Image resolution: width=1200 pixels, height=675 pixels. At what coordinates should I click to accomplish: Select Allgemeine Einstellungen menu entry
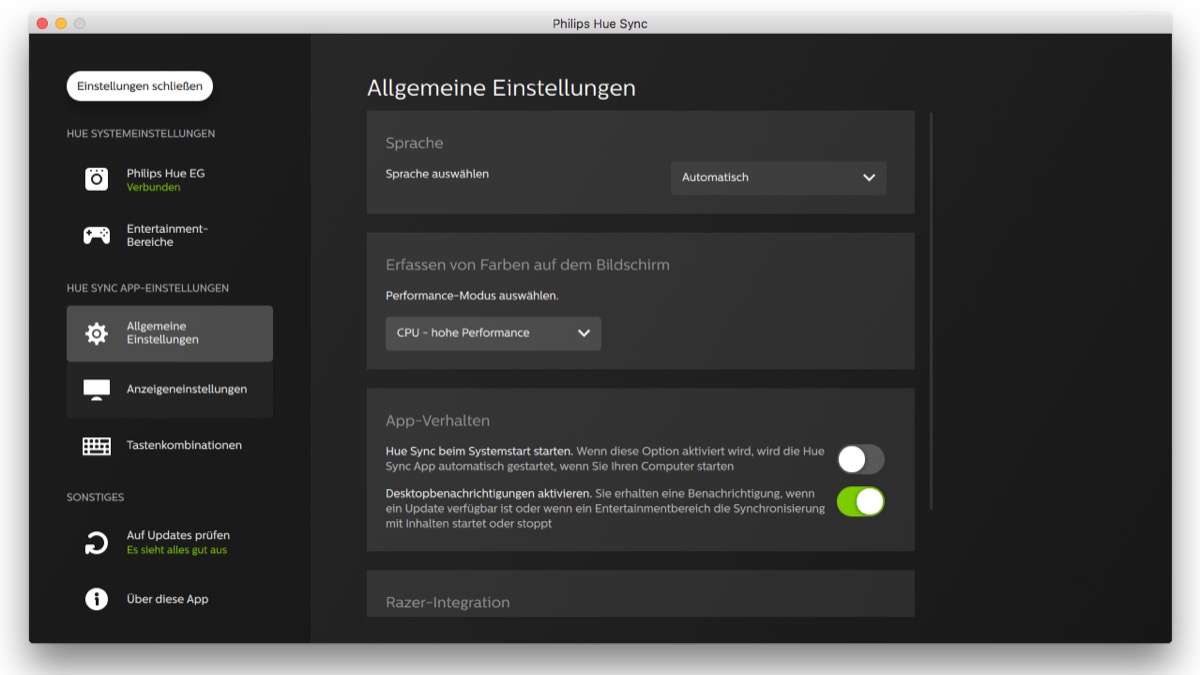click(169, 333)
